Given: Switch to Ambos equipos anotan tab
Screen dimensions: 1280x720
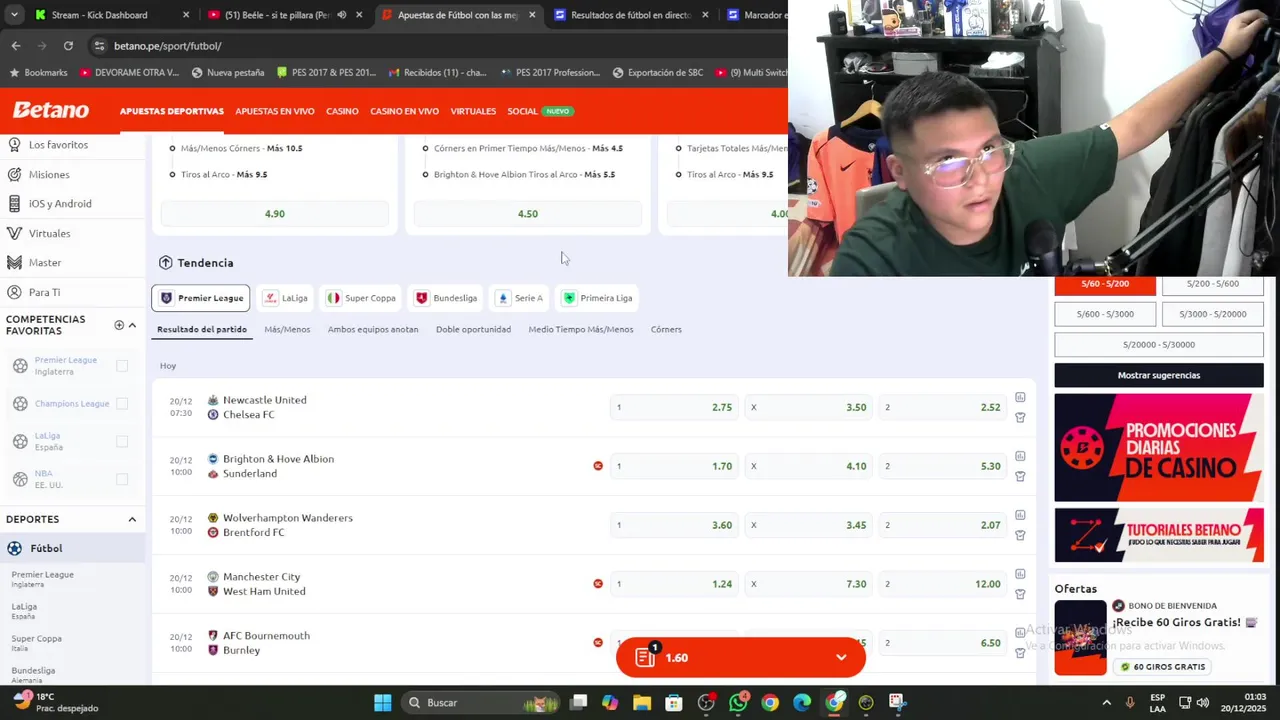Looking at the screenshot, I should [x=373, y=329].
